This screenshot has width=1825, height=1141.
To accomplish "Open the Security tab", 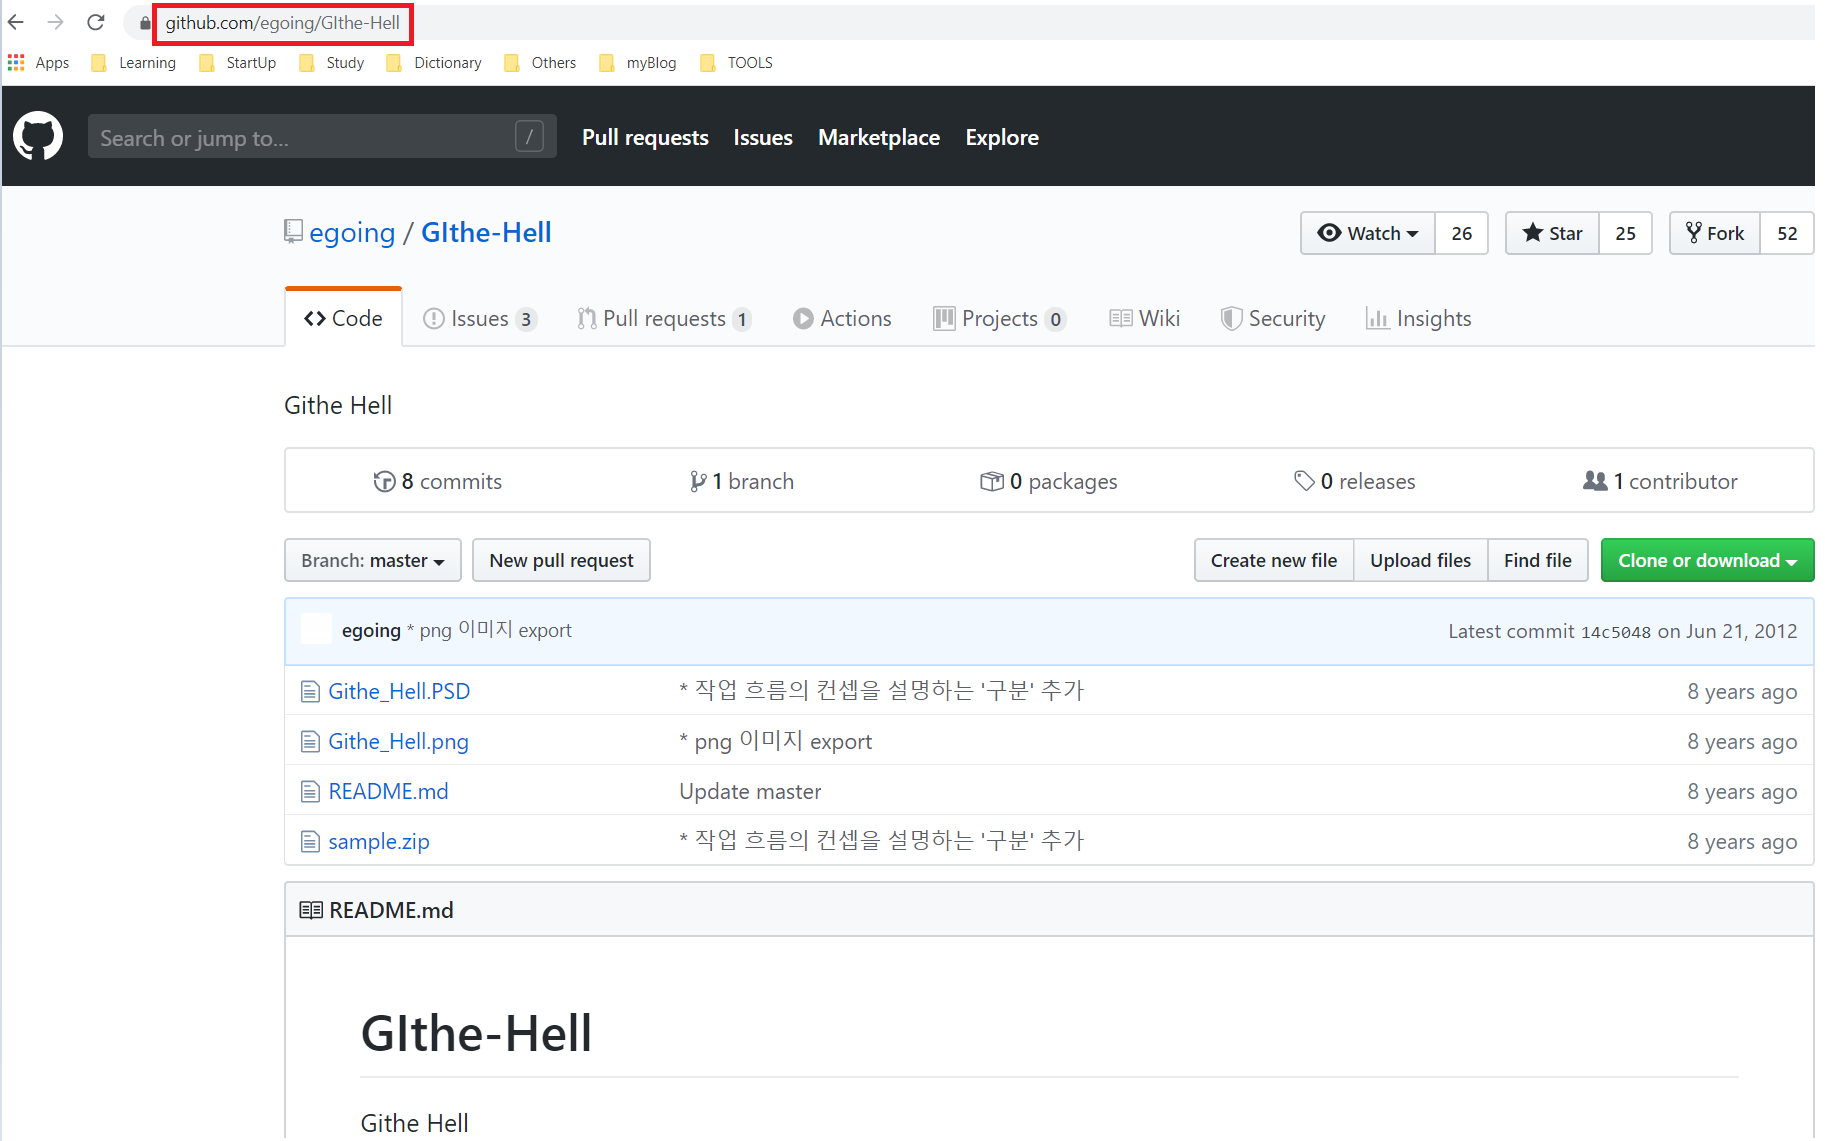I will 1273,318.
